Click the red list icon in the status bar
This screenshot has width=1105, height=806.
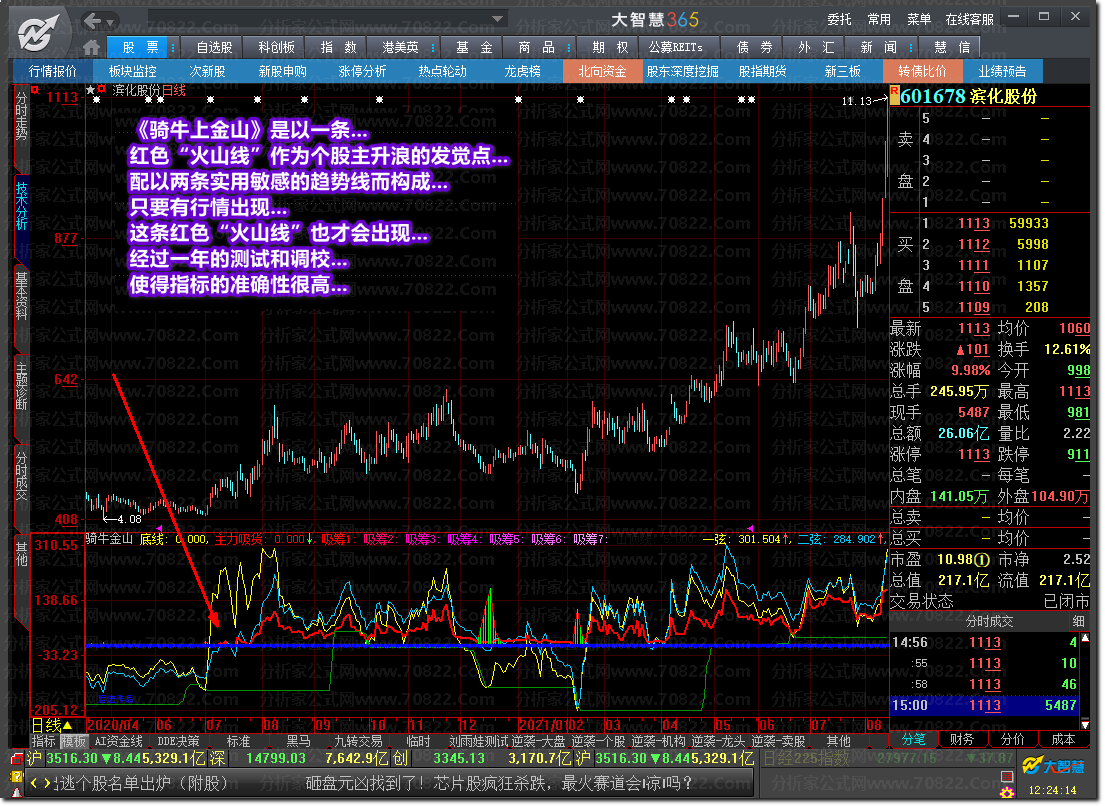[x=1006, y=776]
